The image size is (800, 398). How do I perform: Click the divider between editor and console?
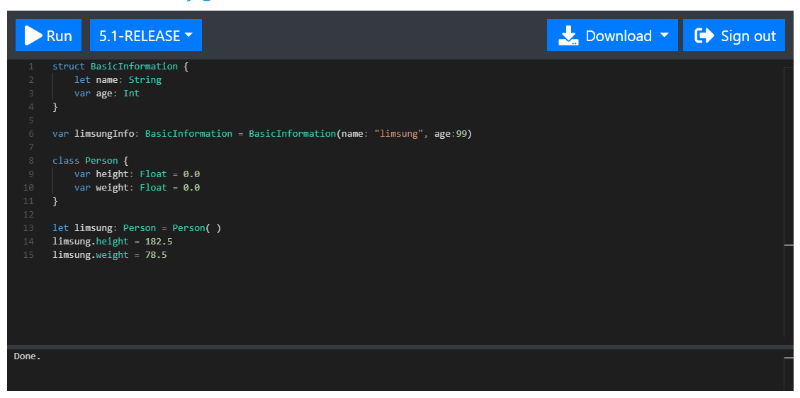click(x=401, y=347)
